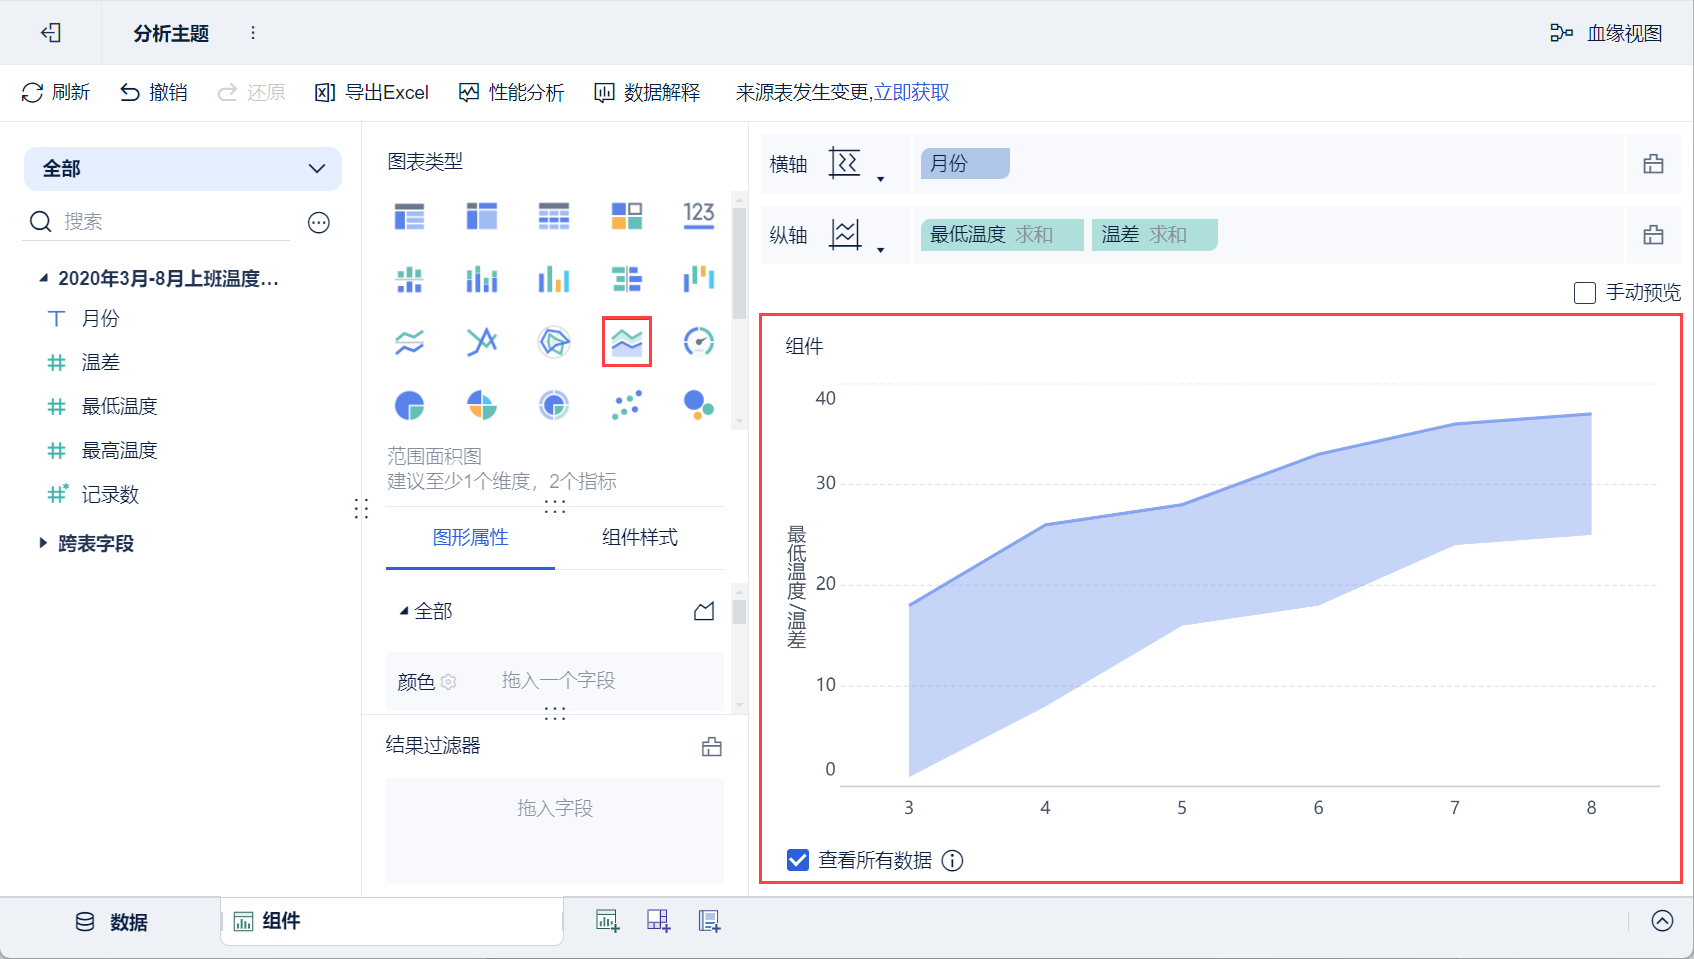Choose the detail table chart type icon
The image size is (1694, 959).
[554, 215]
